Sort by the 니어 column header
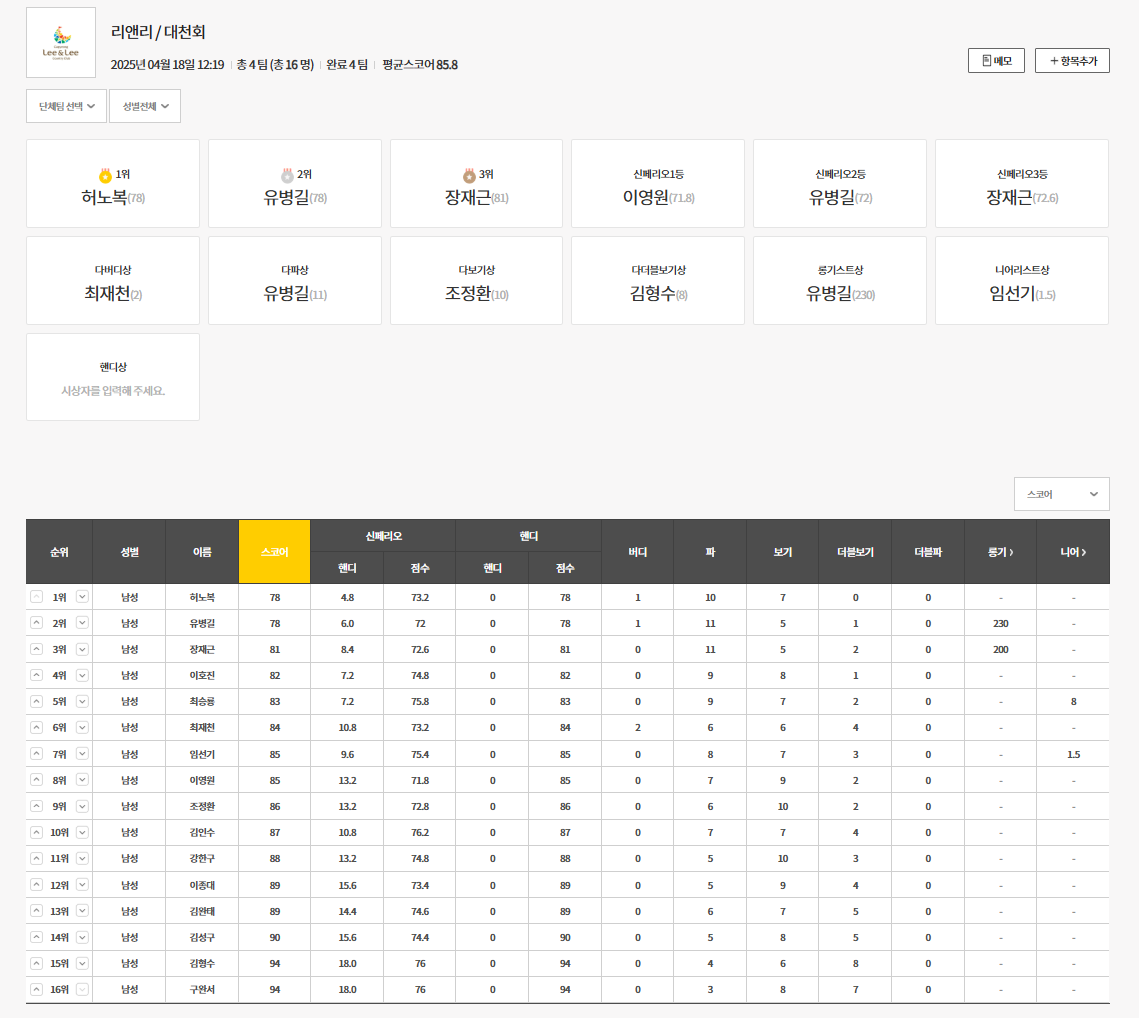 click(x=1073, y=552)
